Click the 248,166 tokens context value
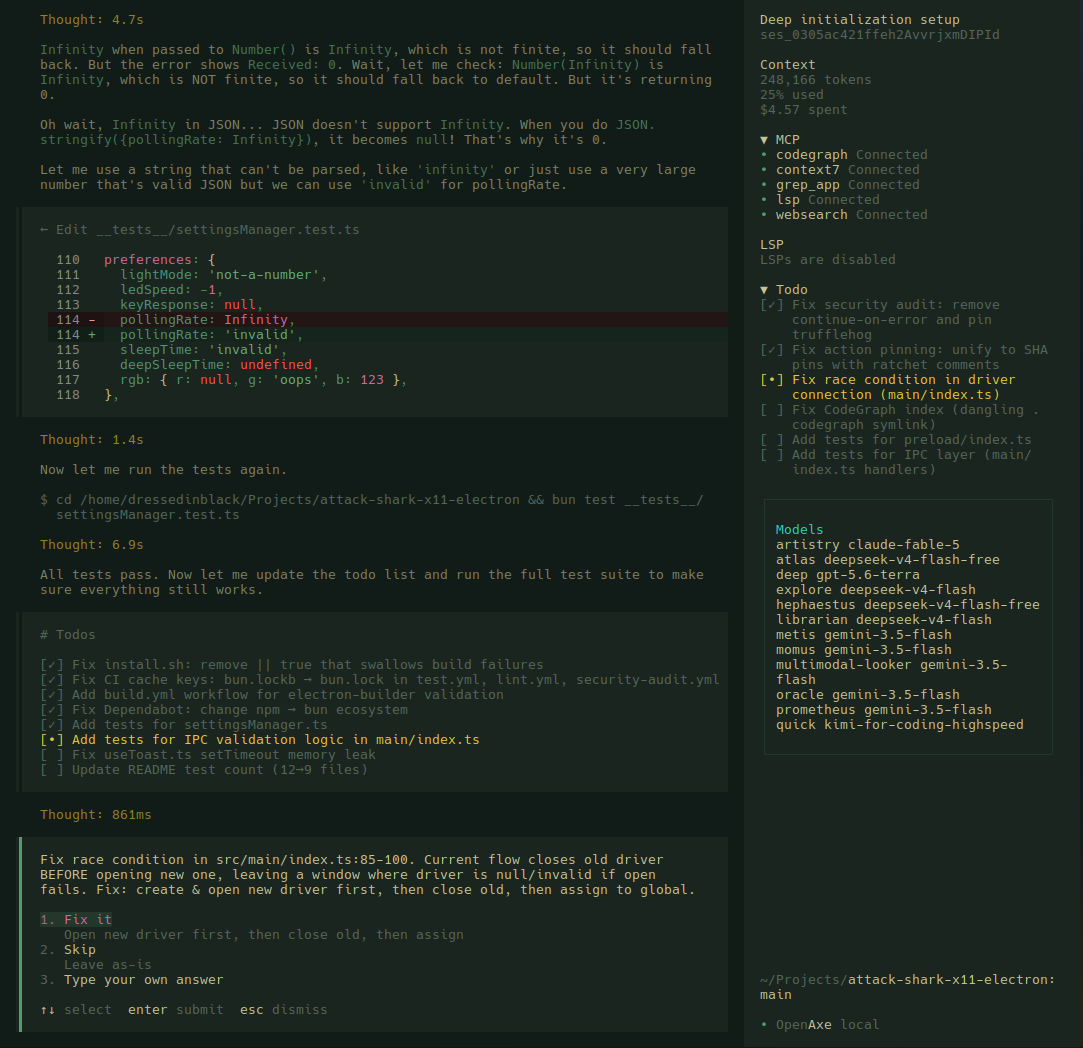 [x=816, y=79]
